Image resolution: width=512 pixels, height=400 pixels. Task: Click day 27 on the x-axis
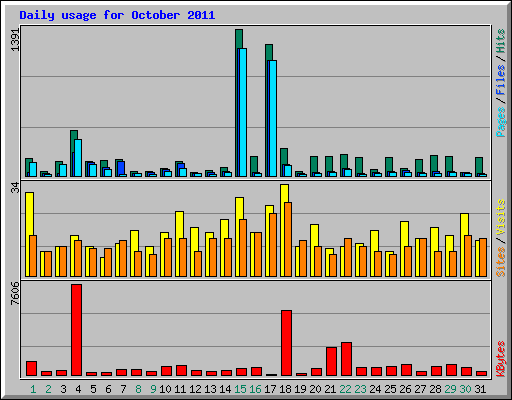pyautogui.click(x=420, y=389)
